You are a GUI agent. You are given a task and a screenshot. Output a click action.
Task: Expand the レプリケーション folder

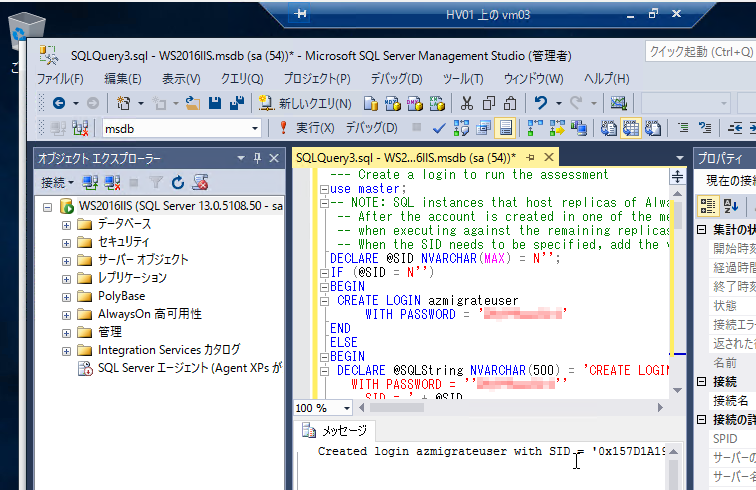tap(67, 279)
